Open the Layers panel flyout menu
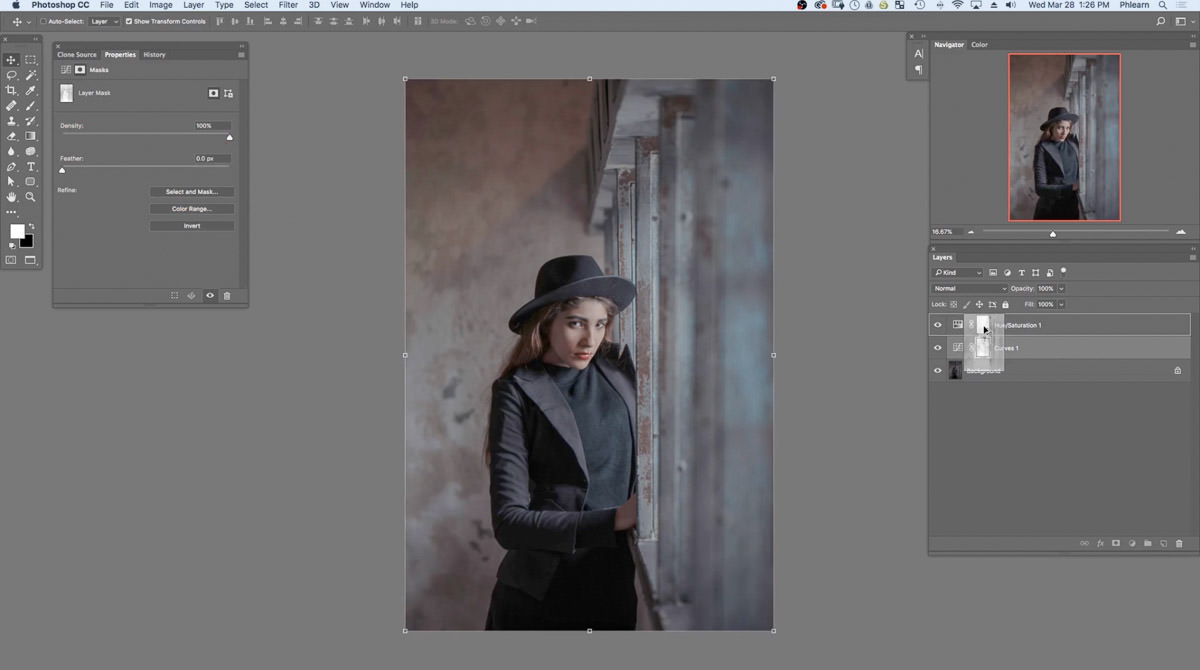This screenshot has width=1200, height=670. click(x=1193, y=257)
